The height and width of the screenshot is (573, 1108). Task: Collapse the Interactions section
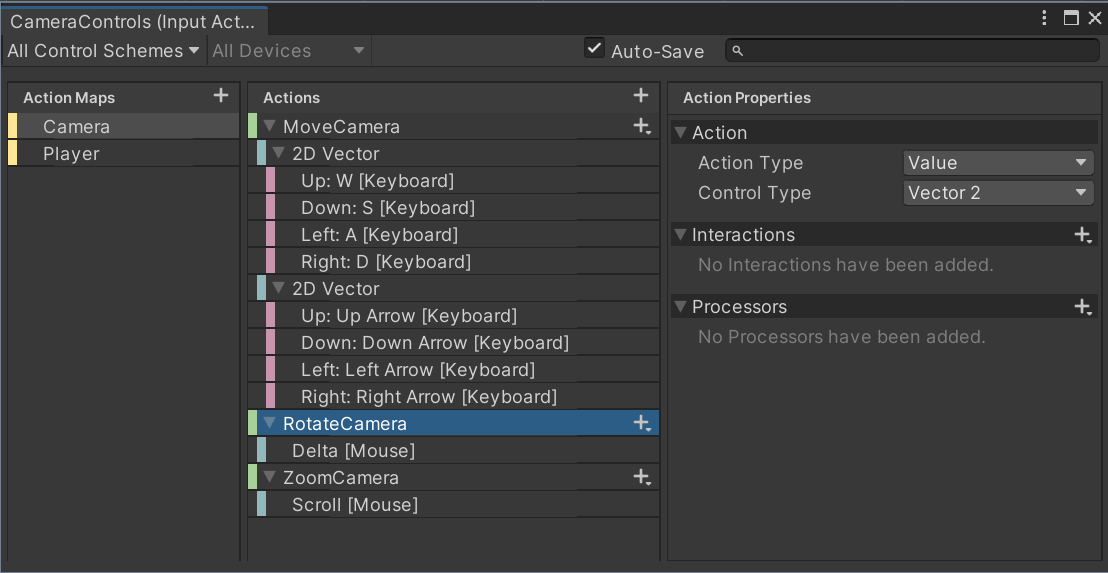681,235
